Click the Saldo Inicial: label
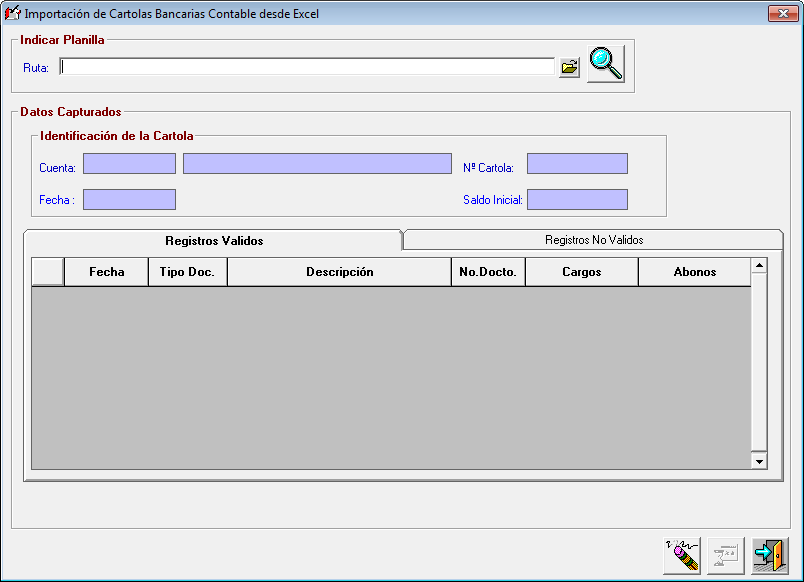804x582 pixels. click(493, 200)
